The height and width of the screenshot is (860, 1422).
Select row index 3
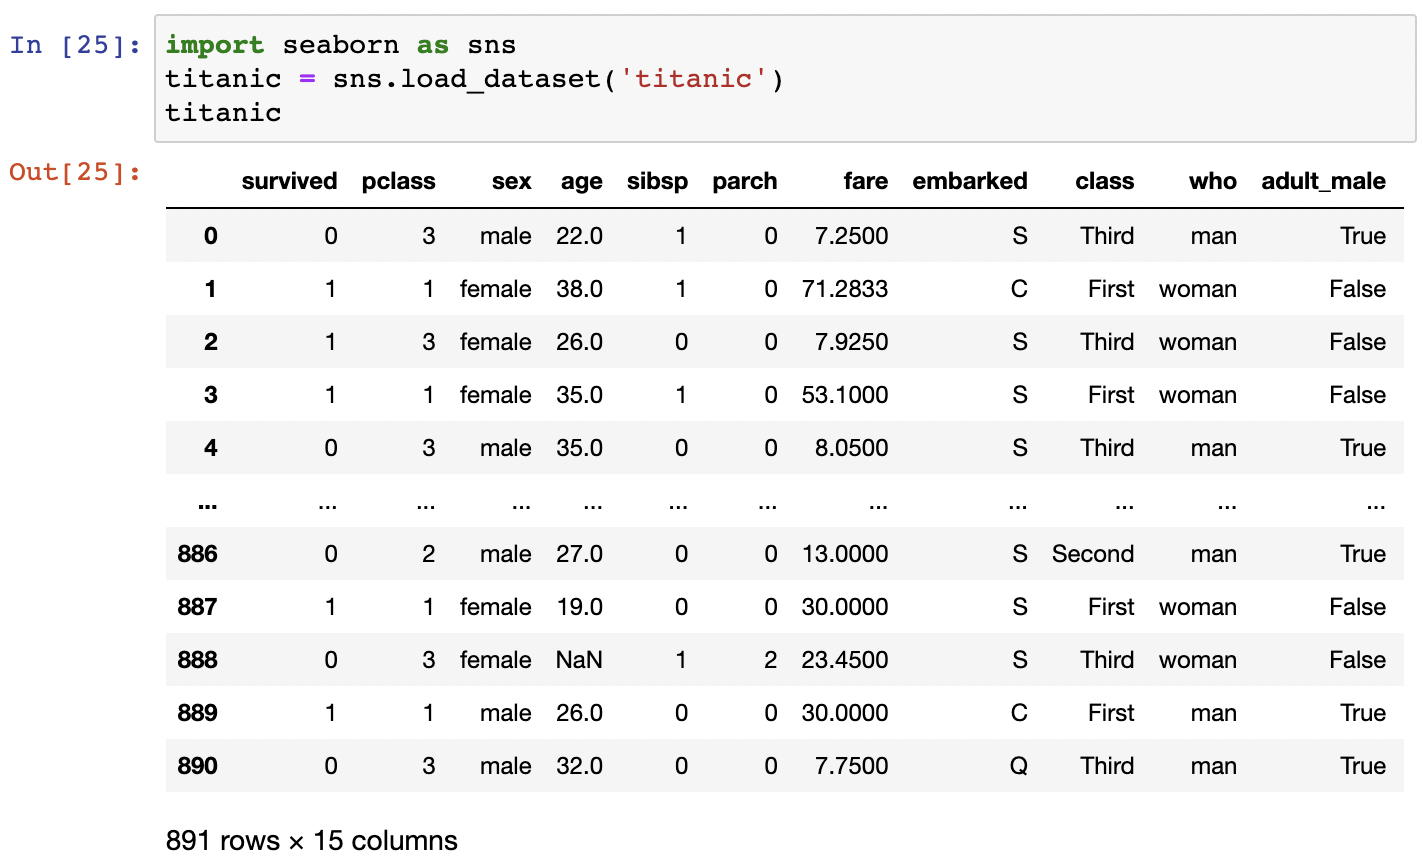(x=210, y=395)
